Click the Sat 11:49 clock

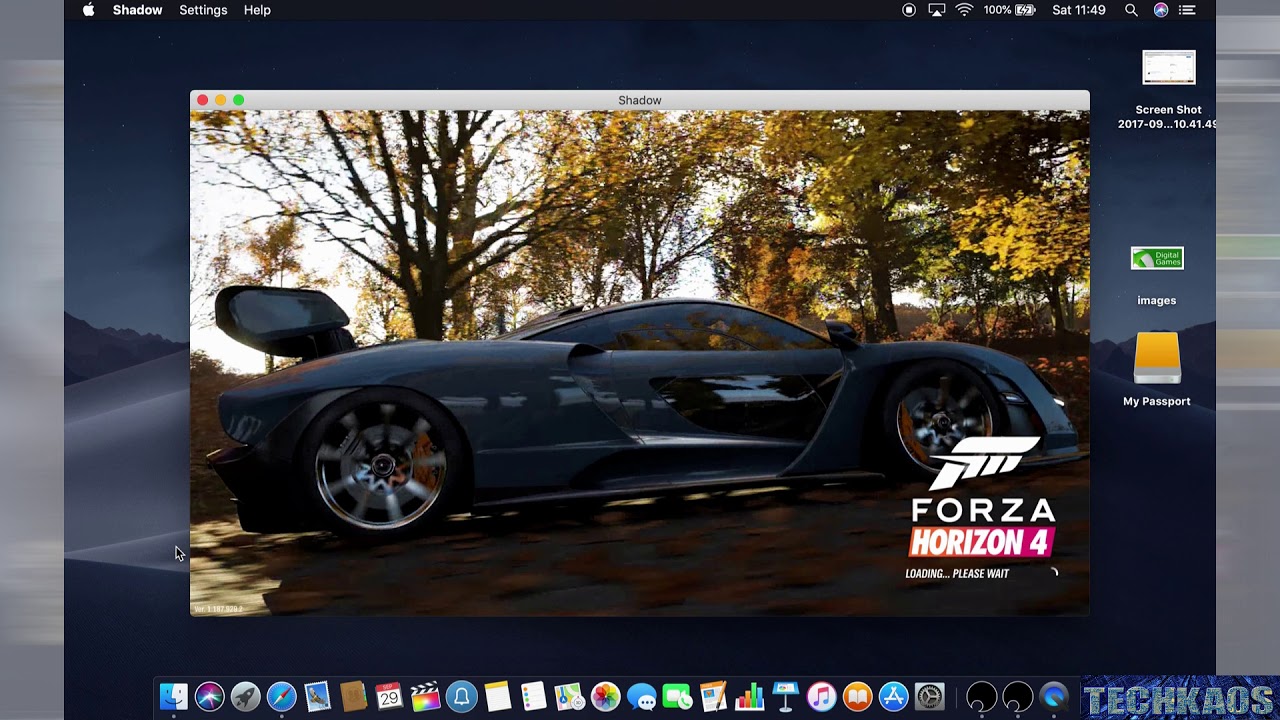coord(1079,10)
